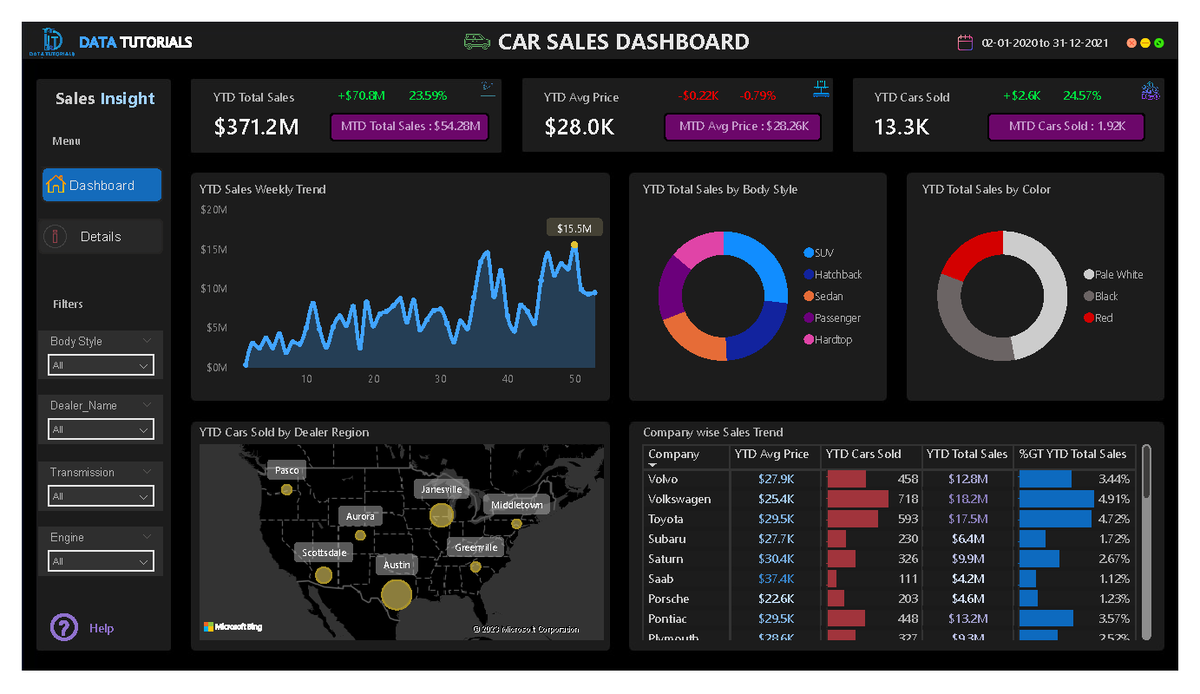This screenshot has height=694, width=1200.
Task: Toggle the green circle indicator in top bar
Action: point(1161,44)
